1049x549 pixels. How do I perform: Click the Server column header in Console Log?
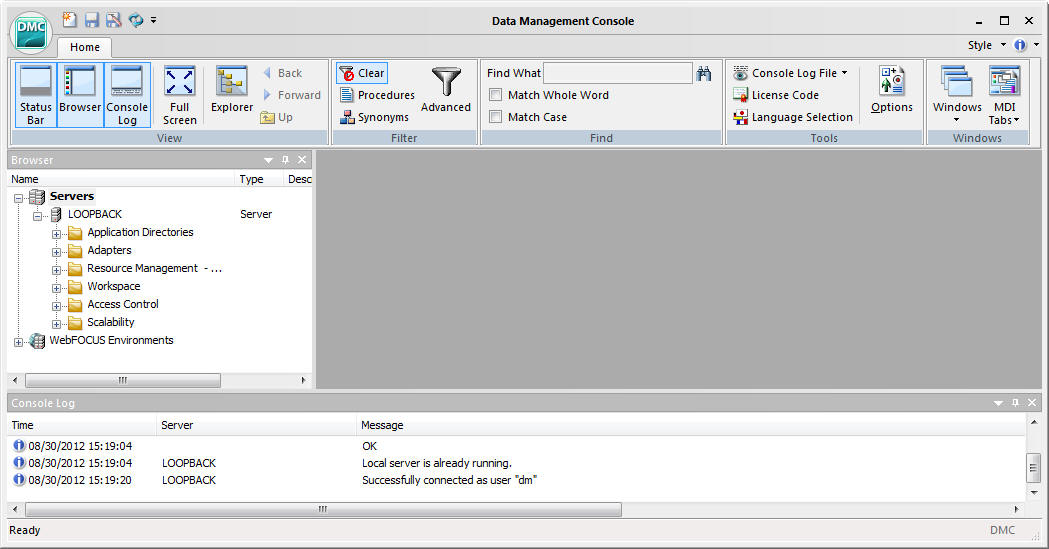(257, 425)
